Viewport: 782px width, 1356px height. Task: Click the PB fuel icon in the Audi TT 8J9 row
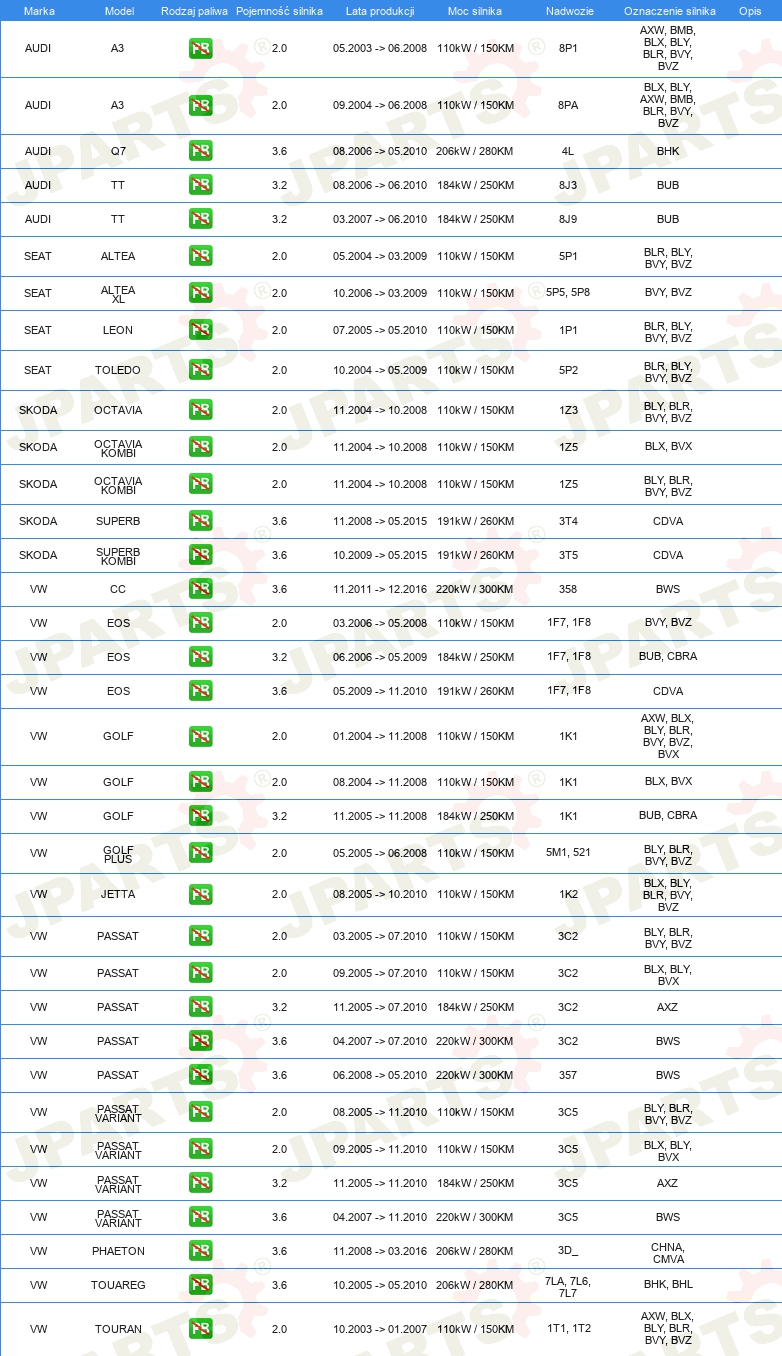[x=200, y=219]
